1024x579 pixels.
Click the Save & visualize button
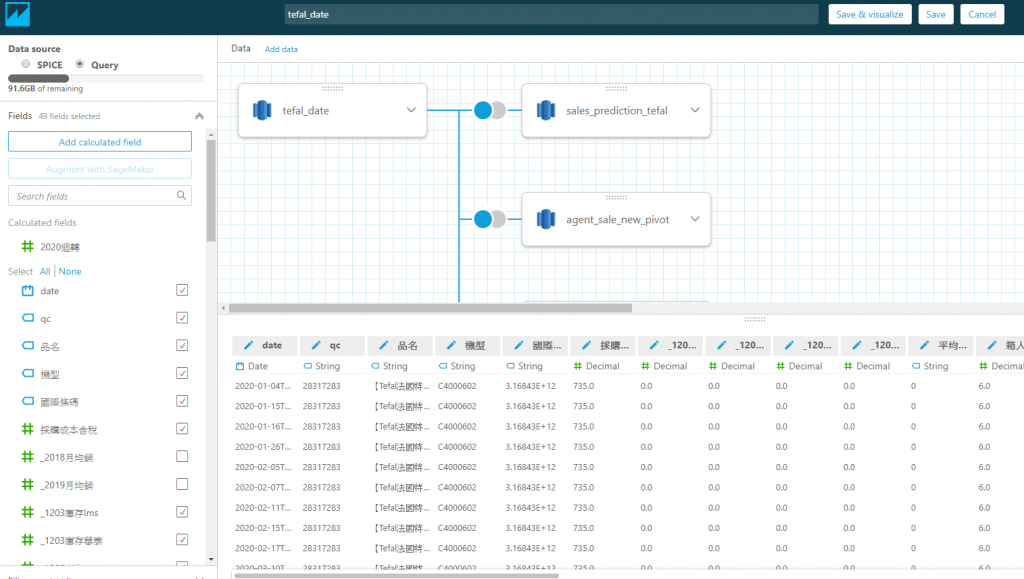870,14
